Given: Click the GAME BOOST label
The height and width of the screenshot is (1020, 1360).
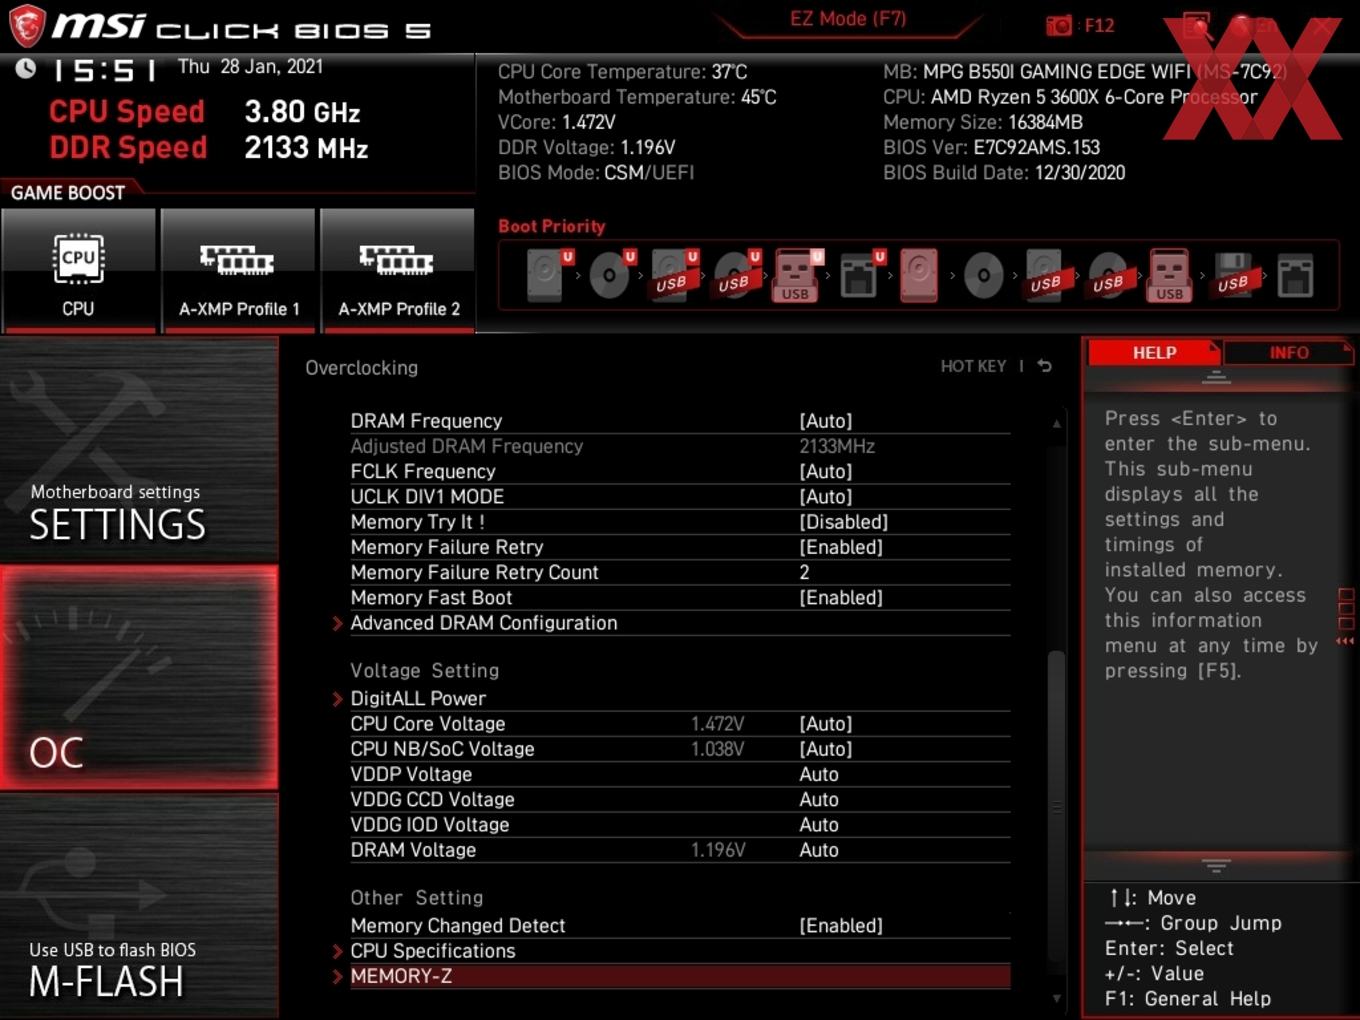Looking at the screenshot, I should (x=68, y=193).
